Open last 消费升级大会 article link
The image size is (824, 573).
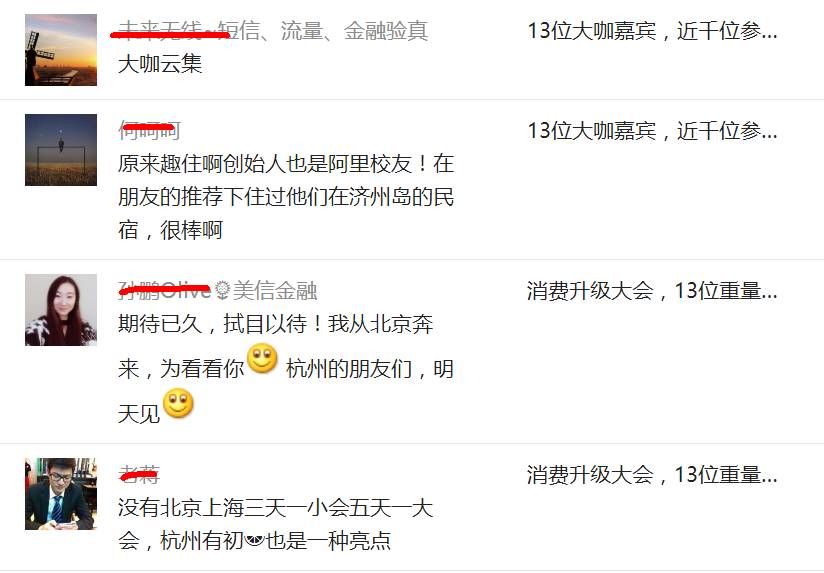pyautogui.click(x=652, y=475)
